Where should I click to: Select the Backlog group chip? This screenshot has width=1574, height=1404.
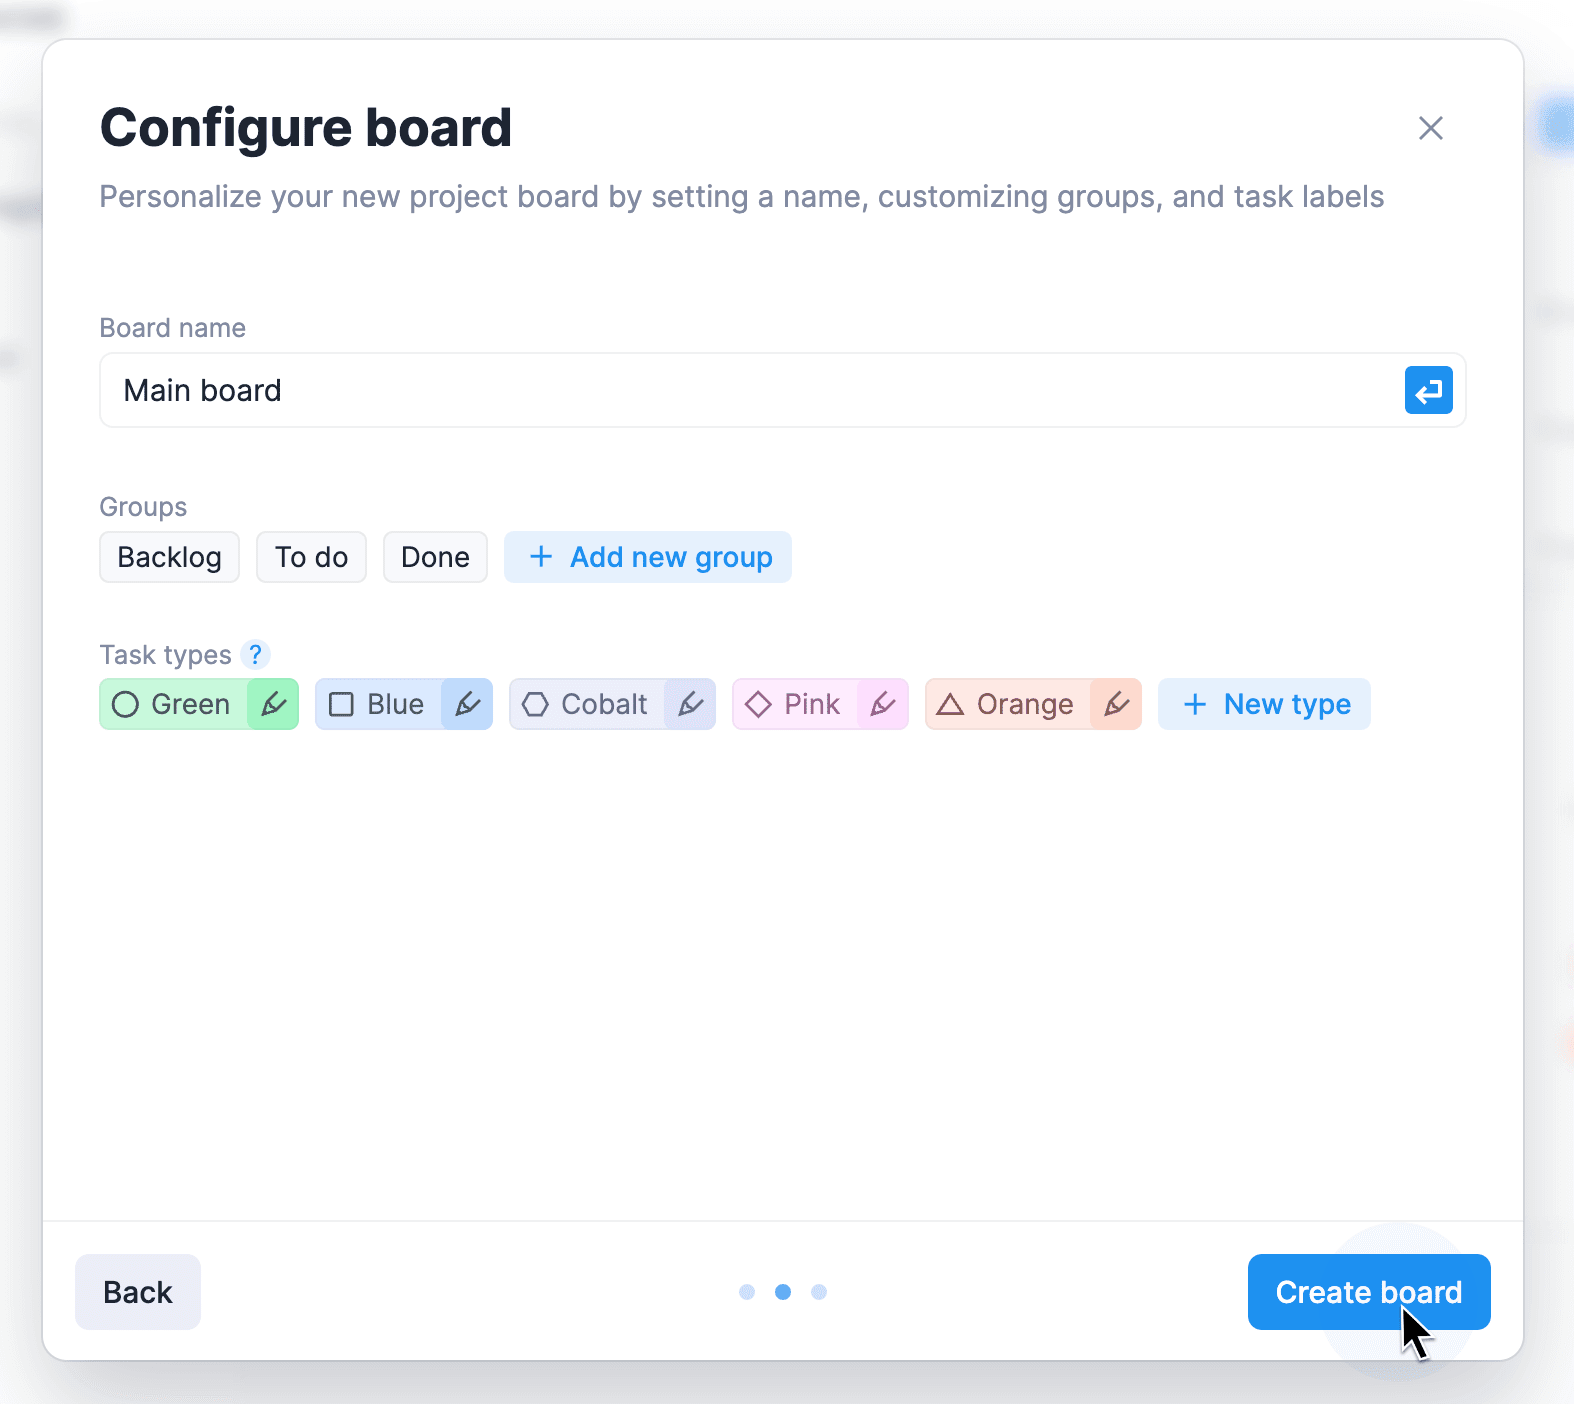coord(169,557)
